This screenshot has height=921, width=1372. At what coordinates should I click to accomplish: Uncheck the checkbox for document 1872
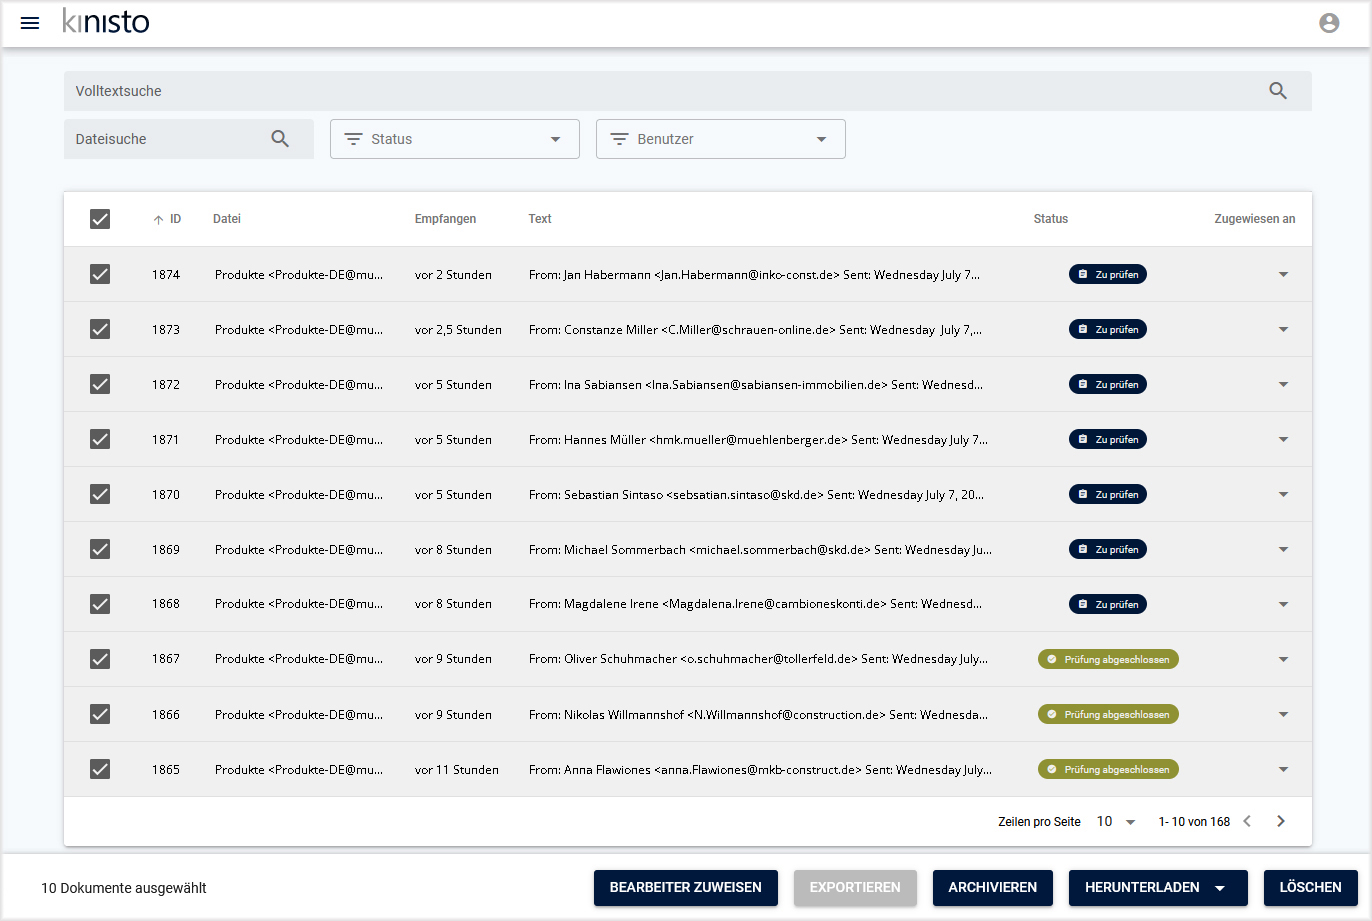pos(100,384)
